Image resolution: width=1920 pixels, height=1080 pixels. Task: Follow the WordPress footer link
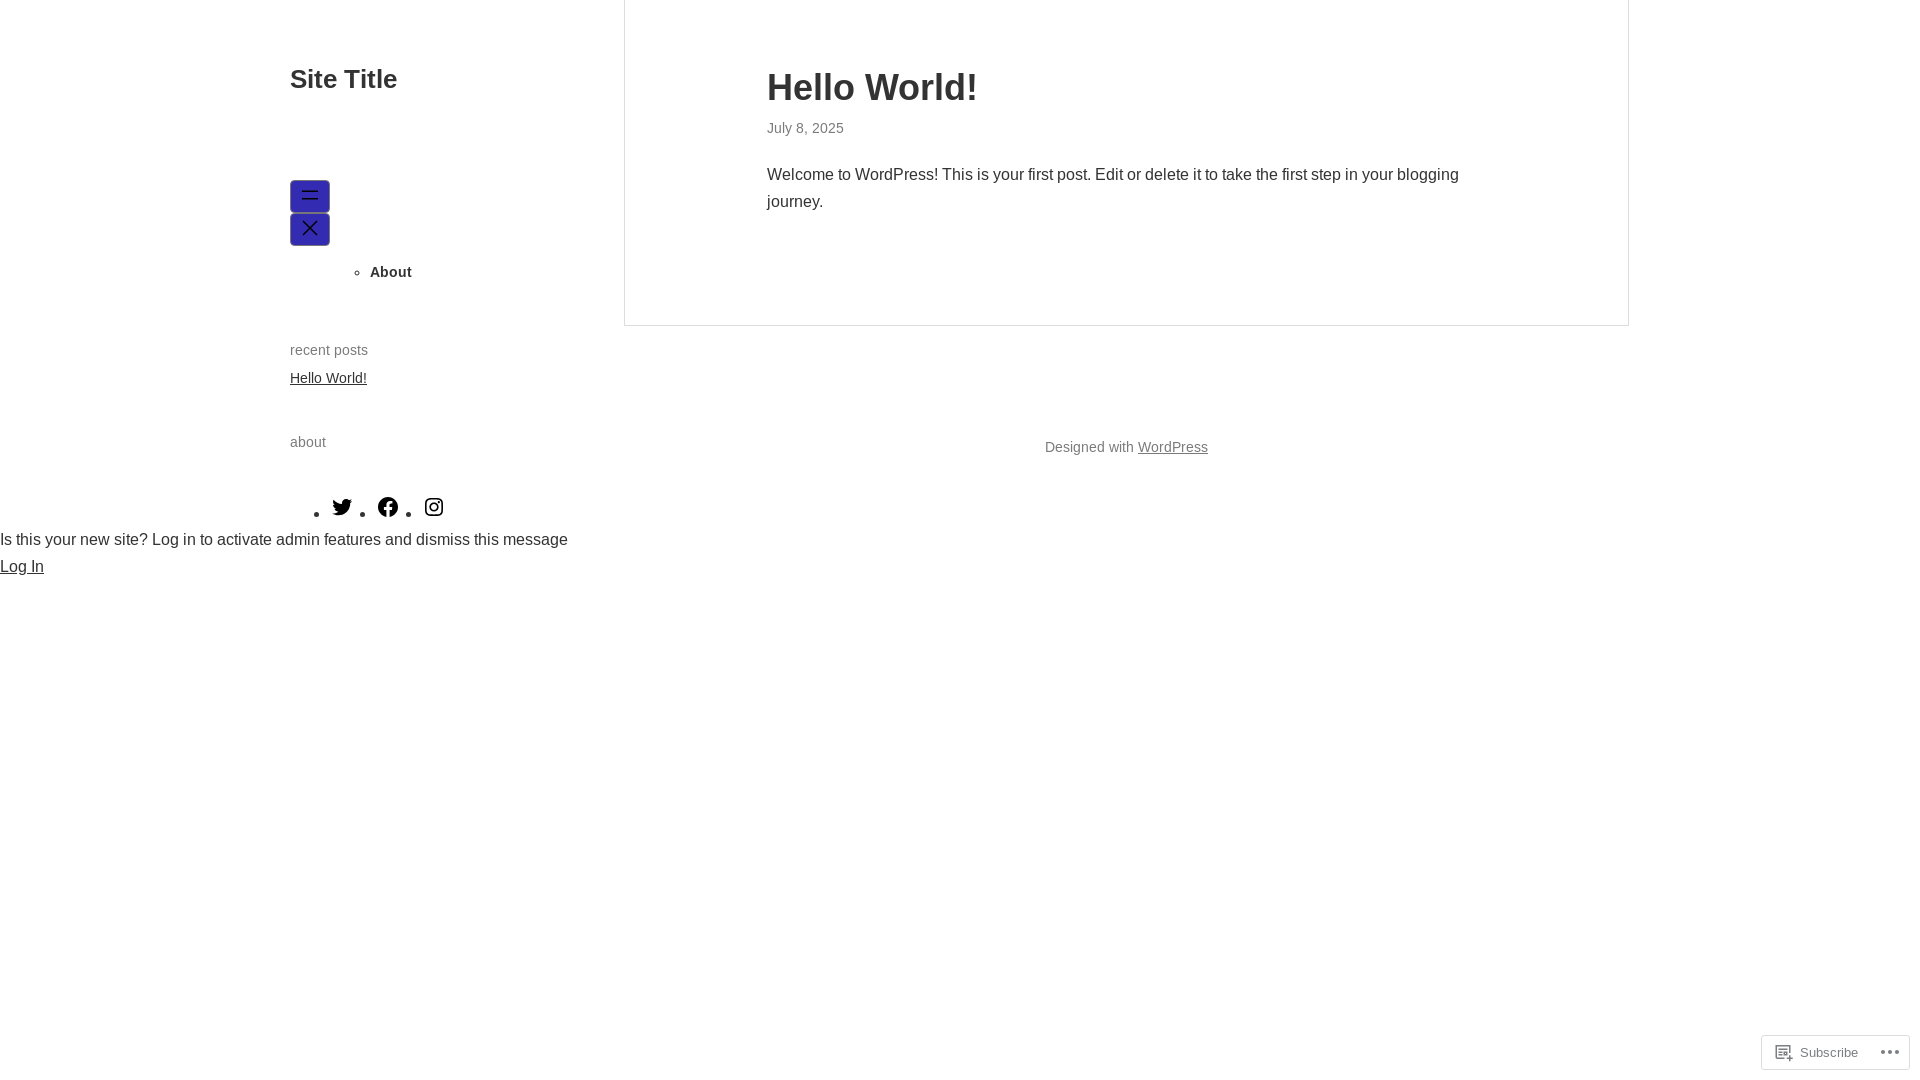click(1172, 447)
